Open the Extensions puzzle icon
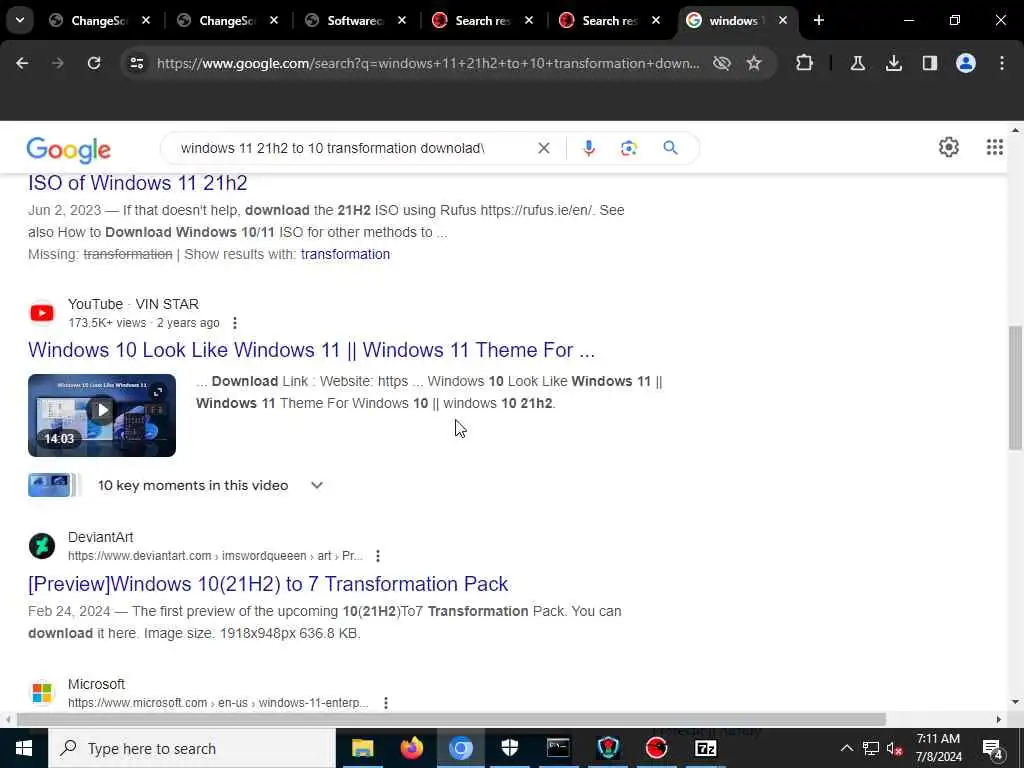This screenshot has height=768, width=1024. click(805, 63)
